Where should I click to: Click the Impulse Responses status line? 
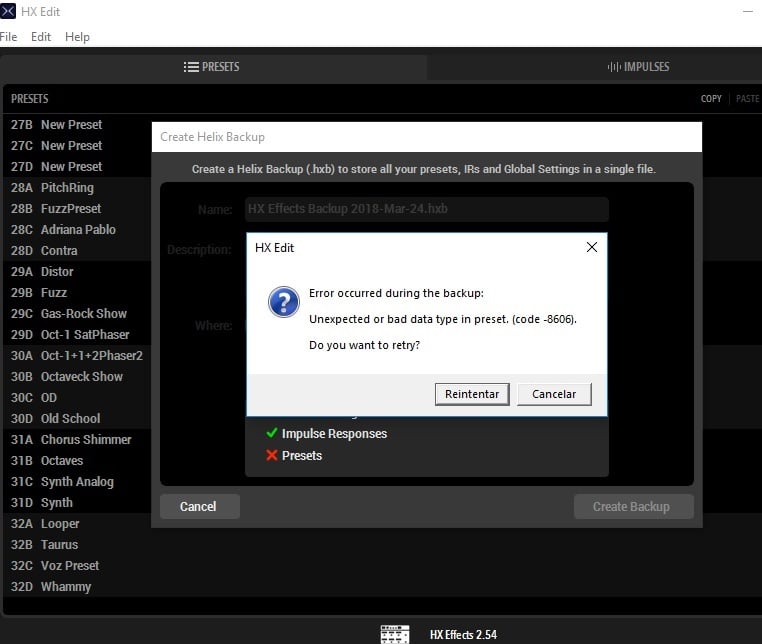click(327, 433)
